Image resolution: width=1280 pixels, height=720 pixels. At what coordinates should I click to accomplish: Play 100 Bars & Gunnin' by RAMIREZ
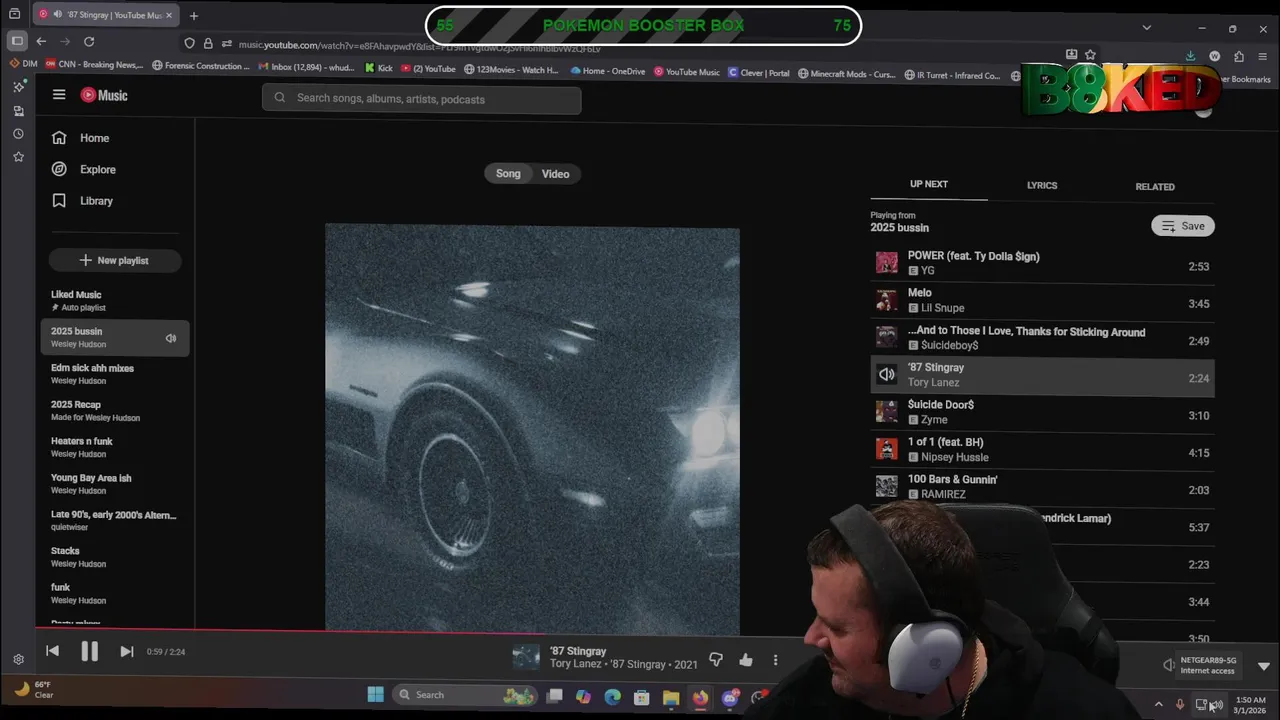(1042, 487)
